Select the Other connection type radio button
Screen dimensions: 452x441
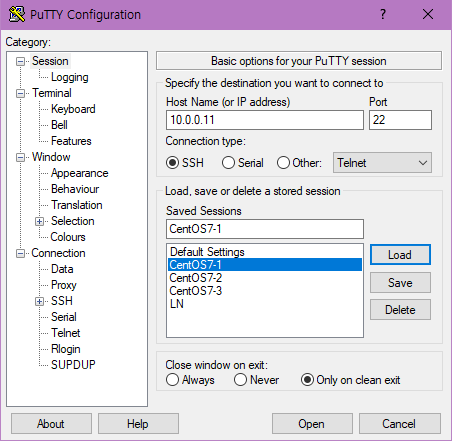283,163
